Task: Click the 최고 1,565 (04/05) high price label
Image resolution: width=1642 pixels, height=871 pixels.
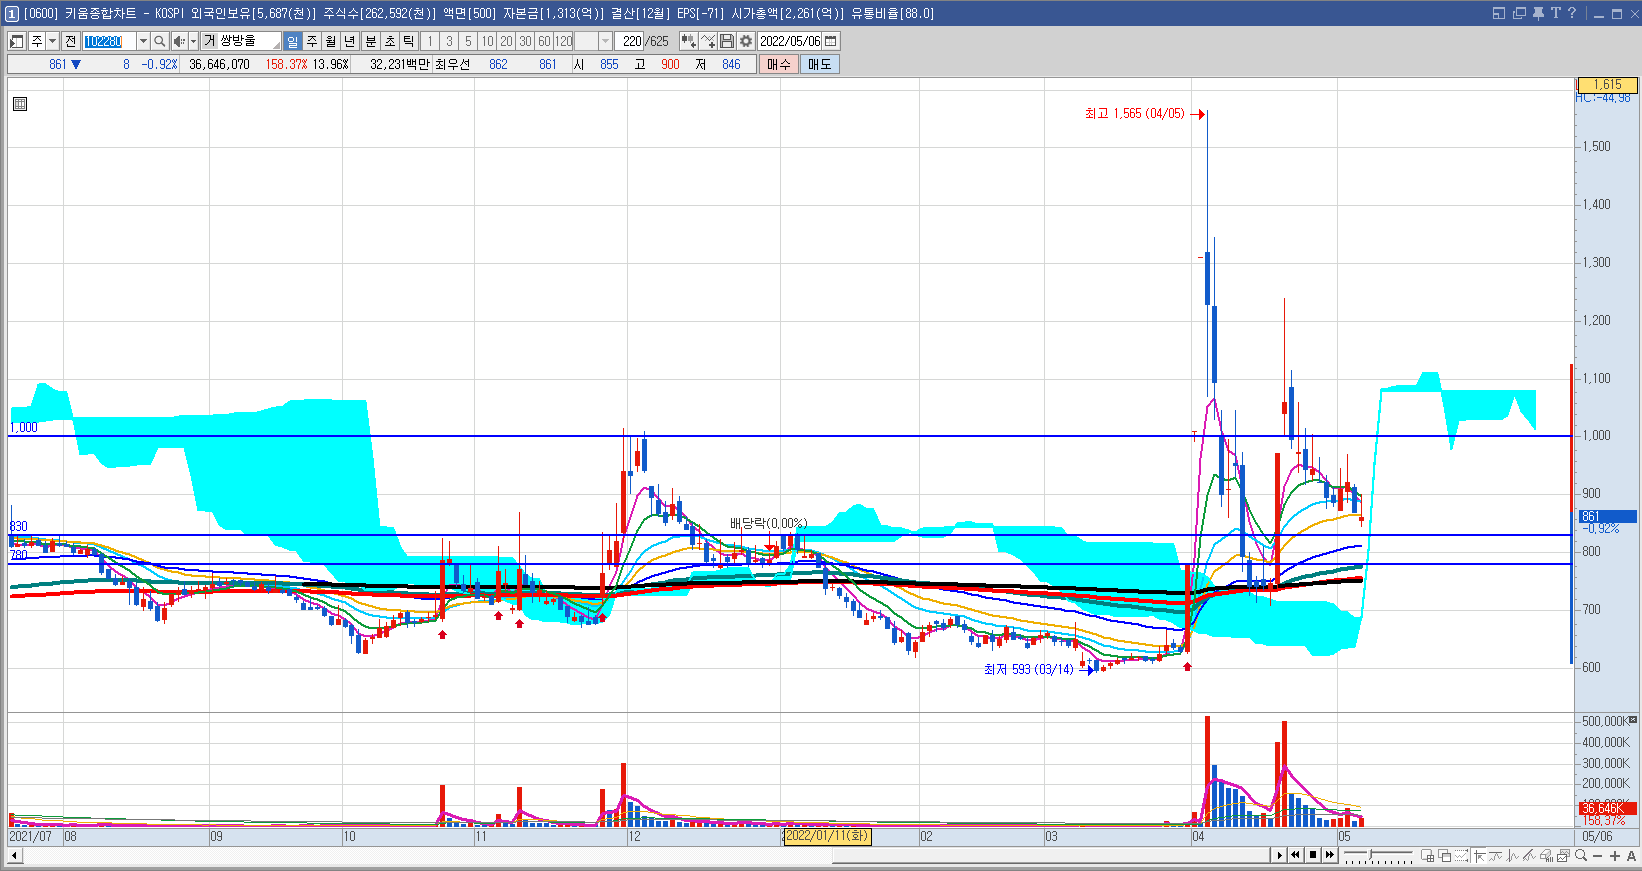Action: (x=1134, y=114)
